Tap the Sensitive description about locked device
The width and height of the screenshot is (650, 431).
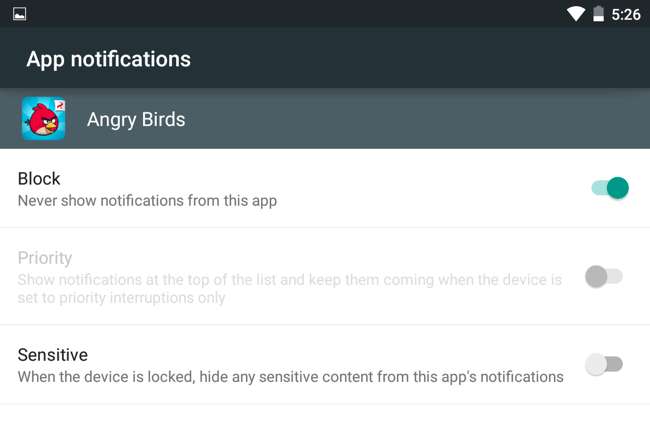point(290,376)
